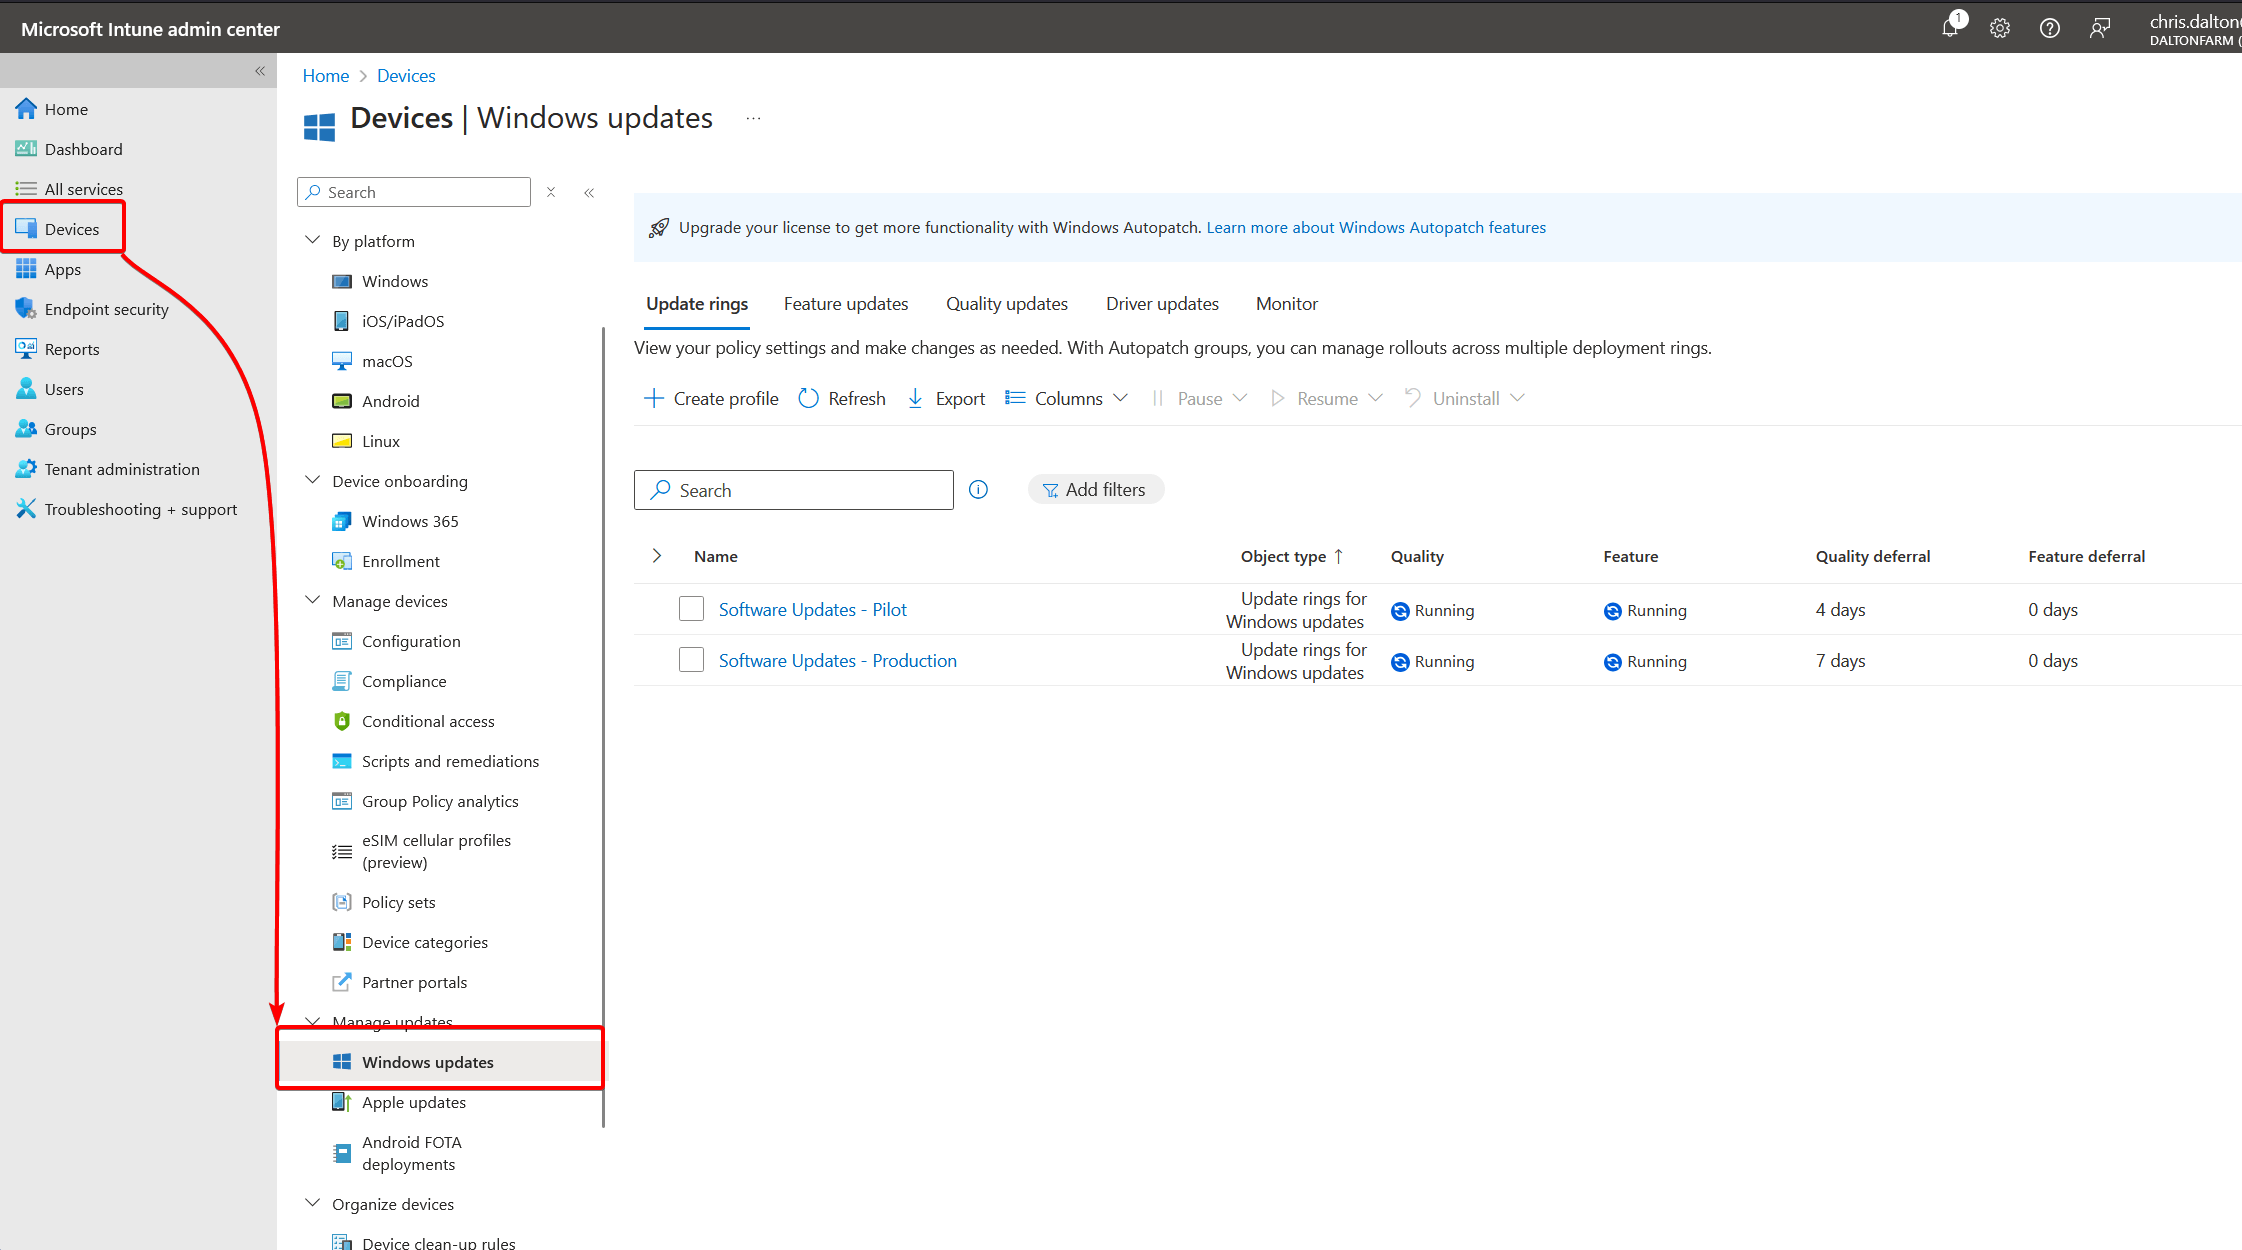Switch to the Feature updates tab
The height and width of the screenshot is (1250, 2242).
pos(846,304)
